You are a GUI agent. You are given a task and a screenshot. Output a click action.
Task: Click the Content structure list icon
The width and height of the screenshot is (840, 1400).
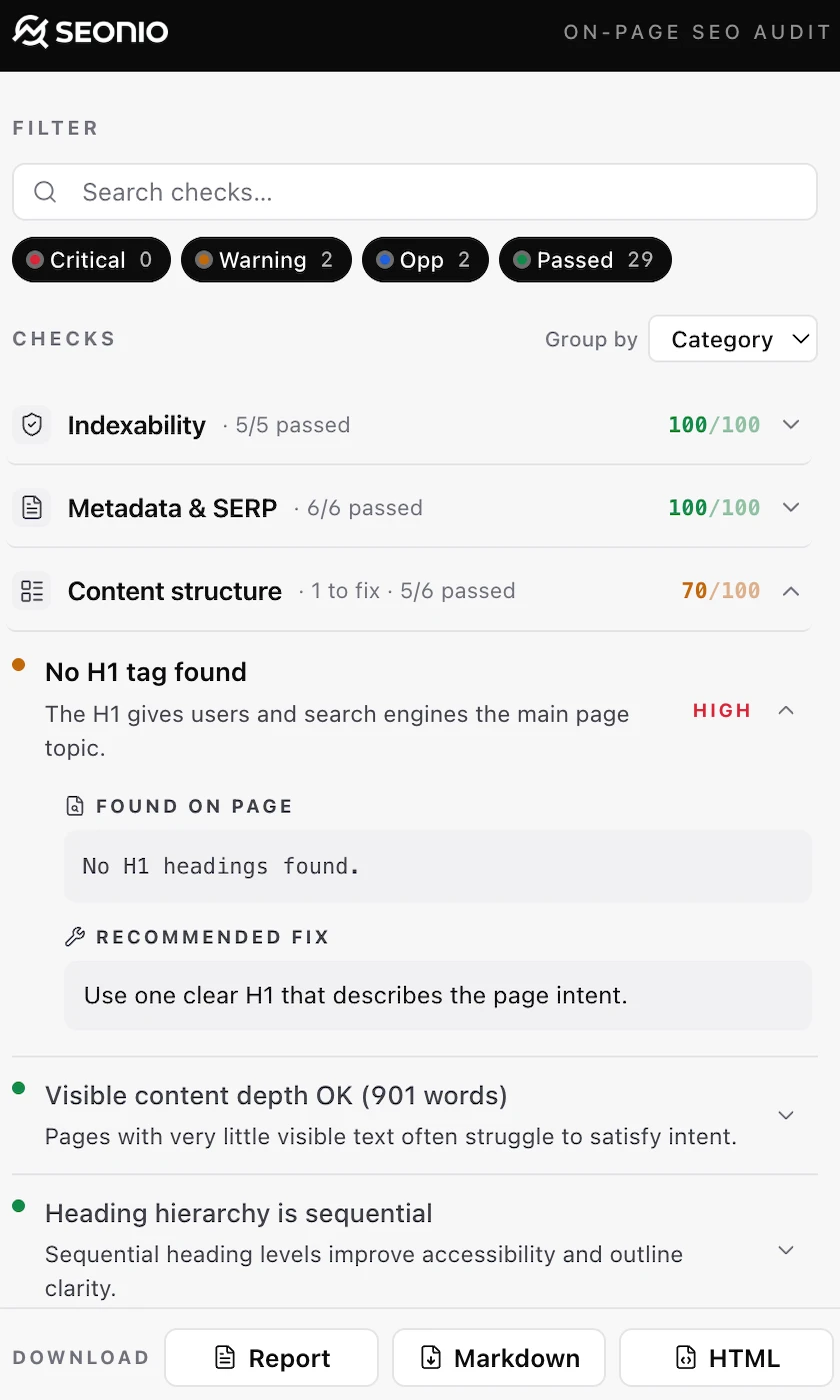(x=32, y=591)
